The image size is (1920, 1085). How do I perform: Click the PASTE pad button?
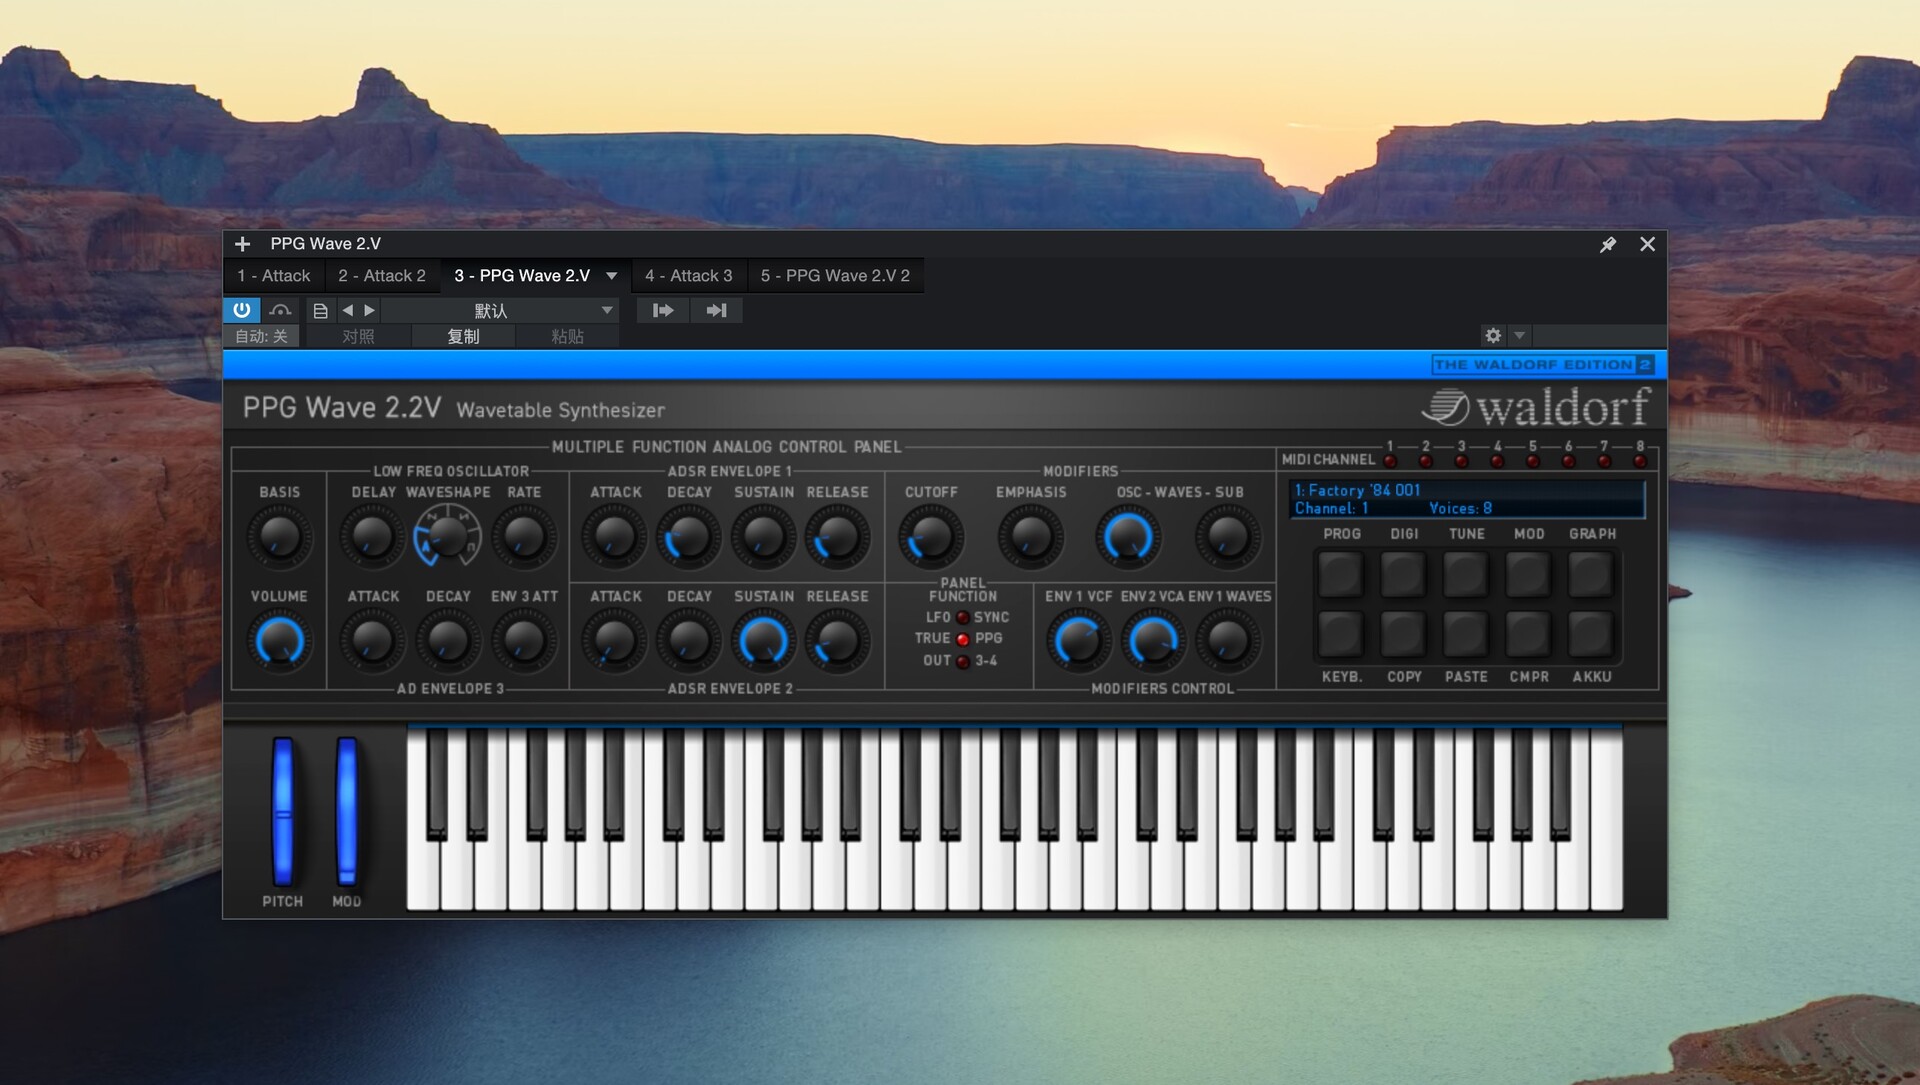tap(1466, 634)
